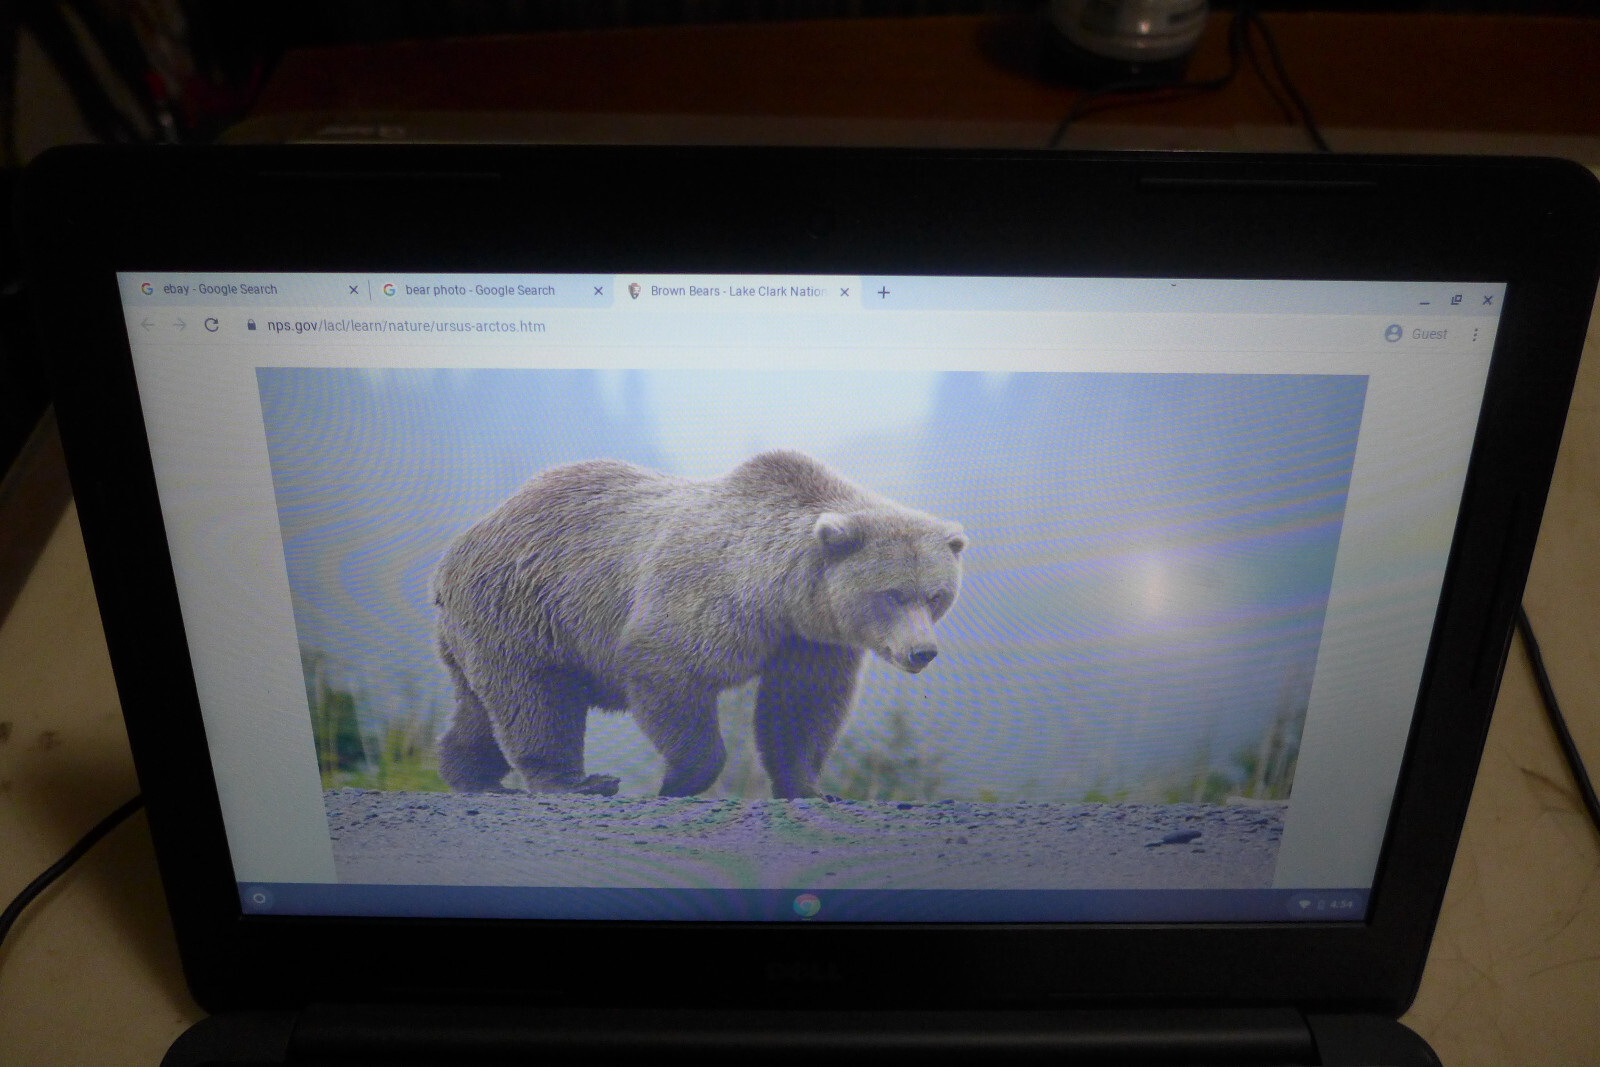Close the ebay - Google Search tab
This screenshot has height=1067, width=1600.
point(353,290)
